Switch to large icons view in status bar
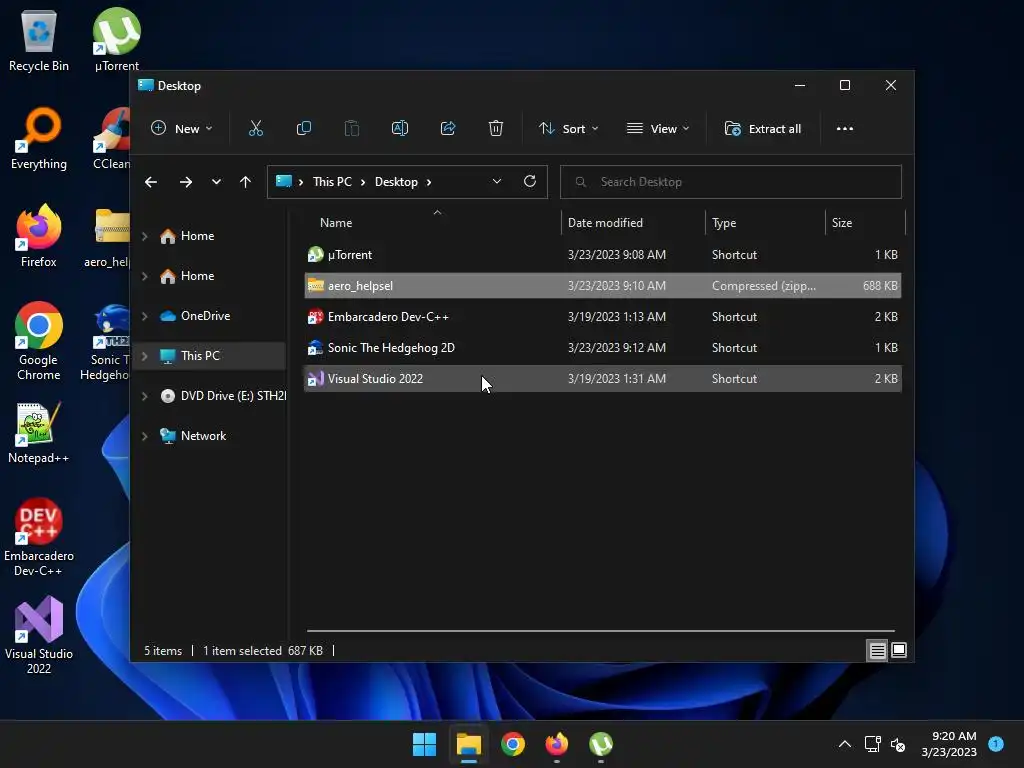Viewport: 1024px width, 768px height. pos(899,650)
